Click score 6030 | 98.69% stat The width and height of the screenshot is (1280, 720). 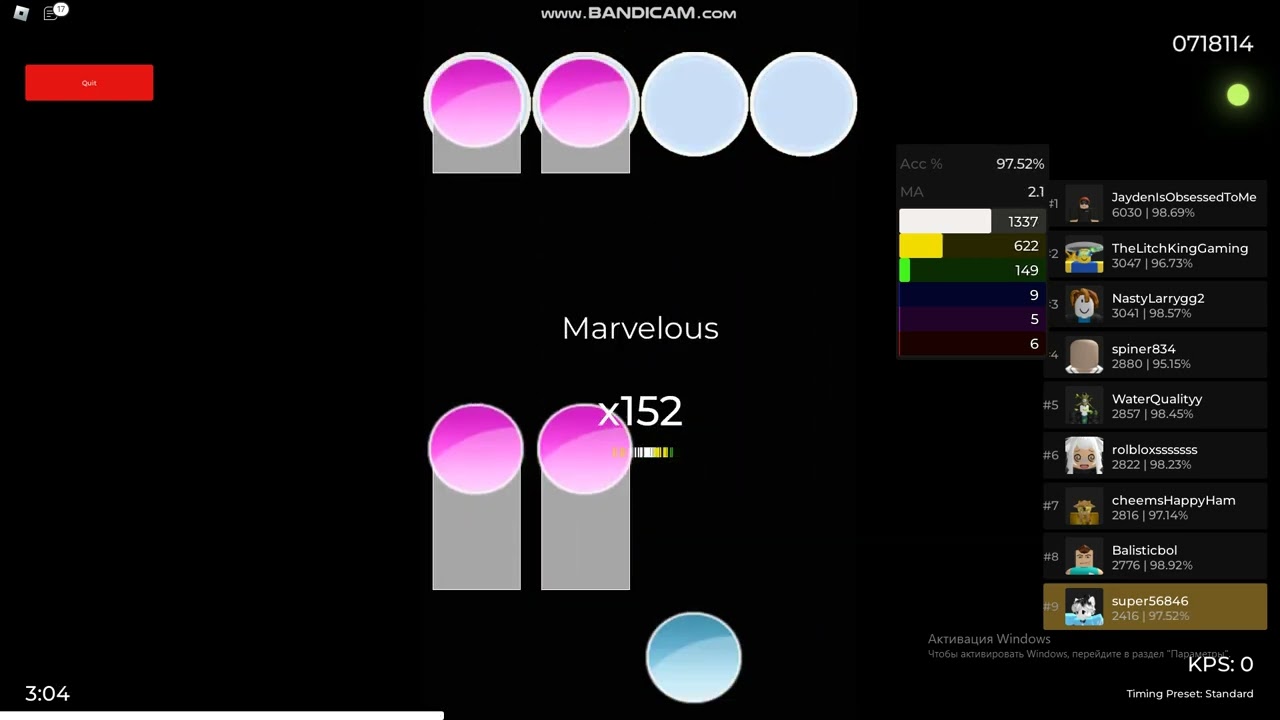point(1151,213)
